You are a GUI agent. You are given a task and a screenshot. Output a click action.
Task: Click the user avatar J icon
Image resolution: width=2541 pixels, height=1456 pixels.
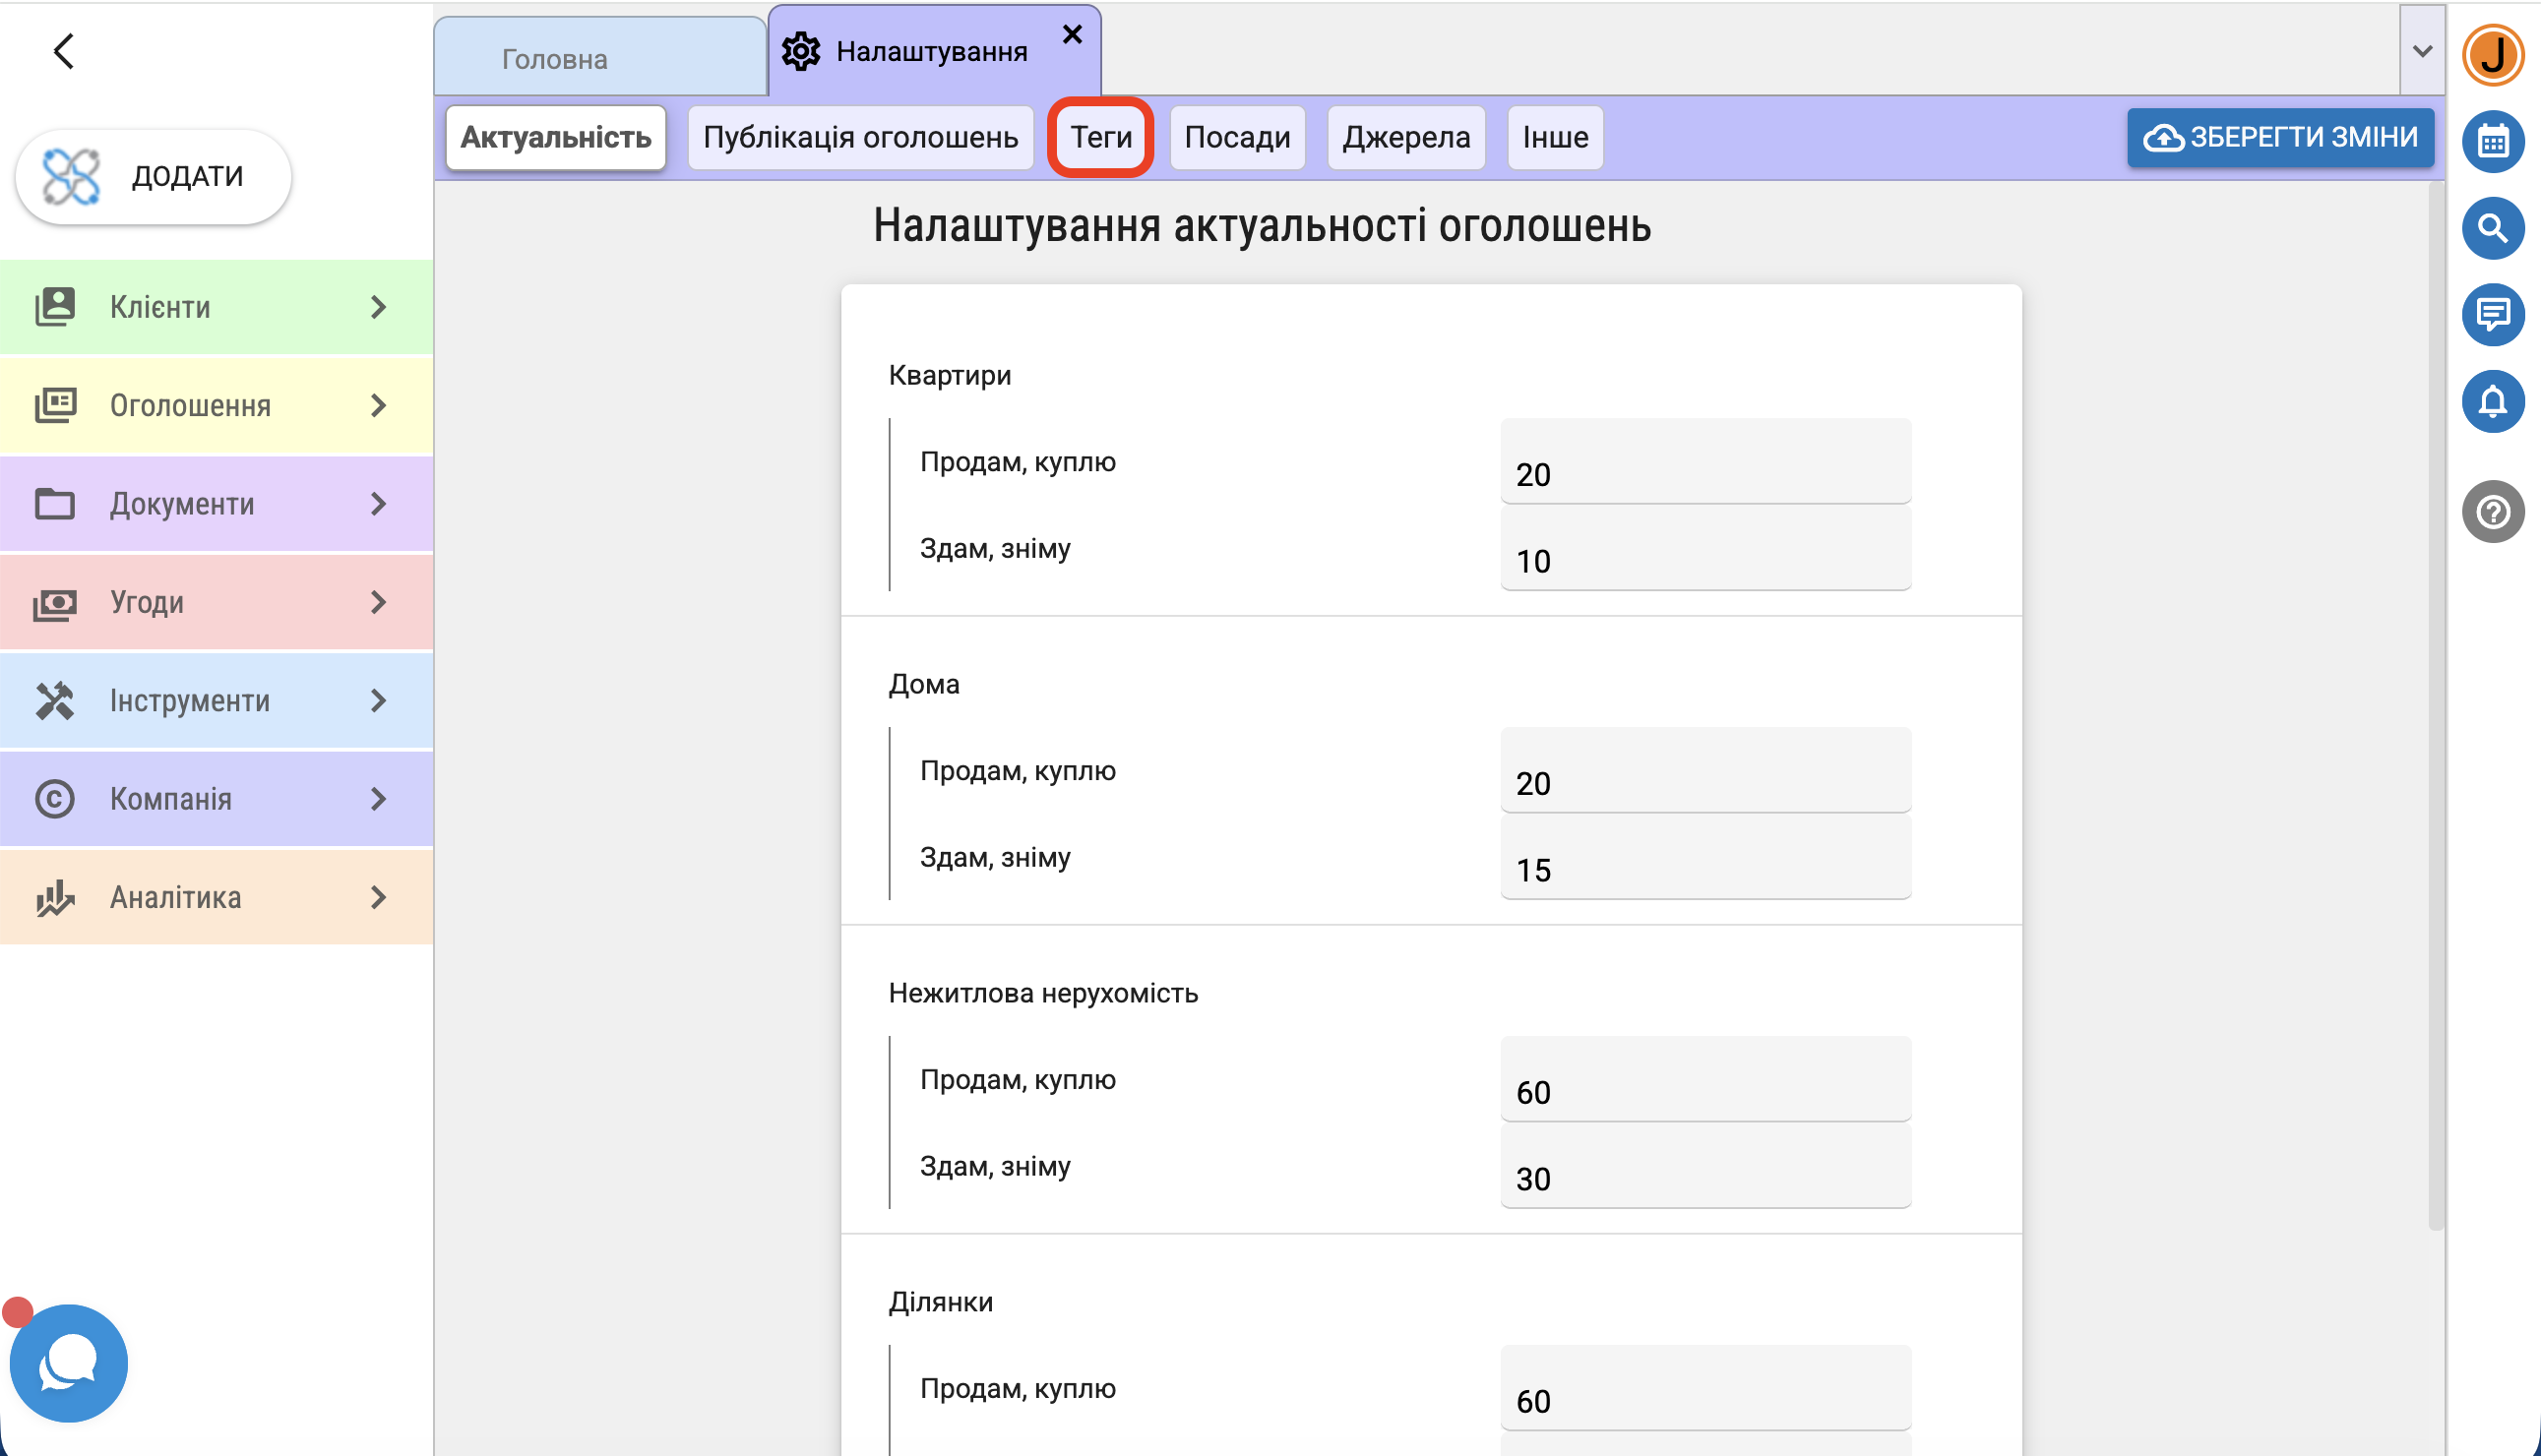pyautogui.click(x=2492, y=55)
